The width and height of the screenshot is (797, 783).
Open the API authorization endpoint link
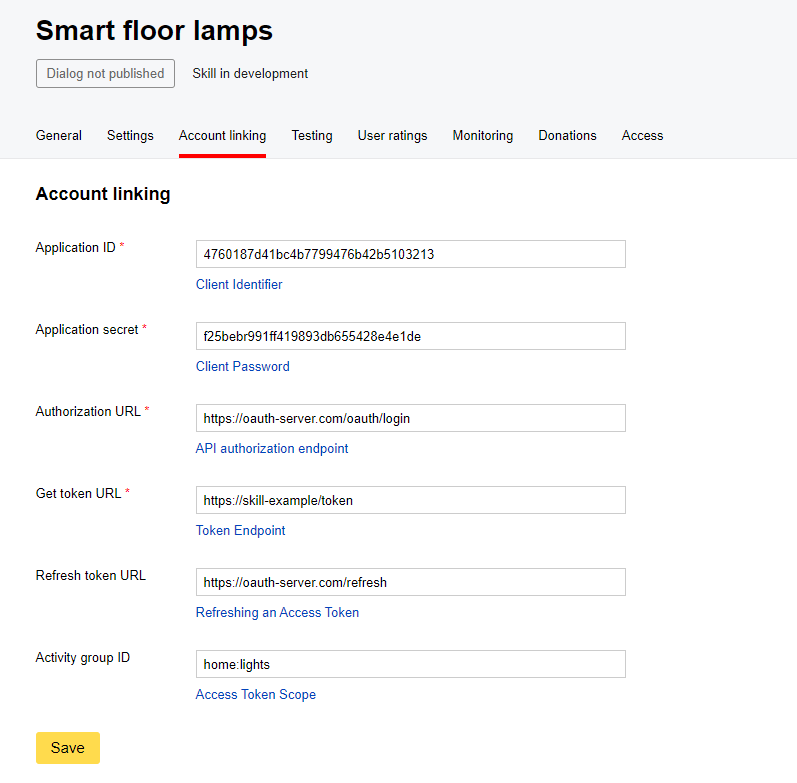click(272, 449)
